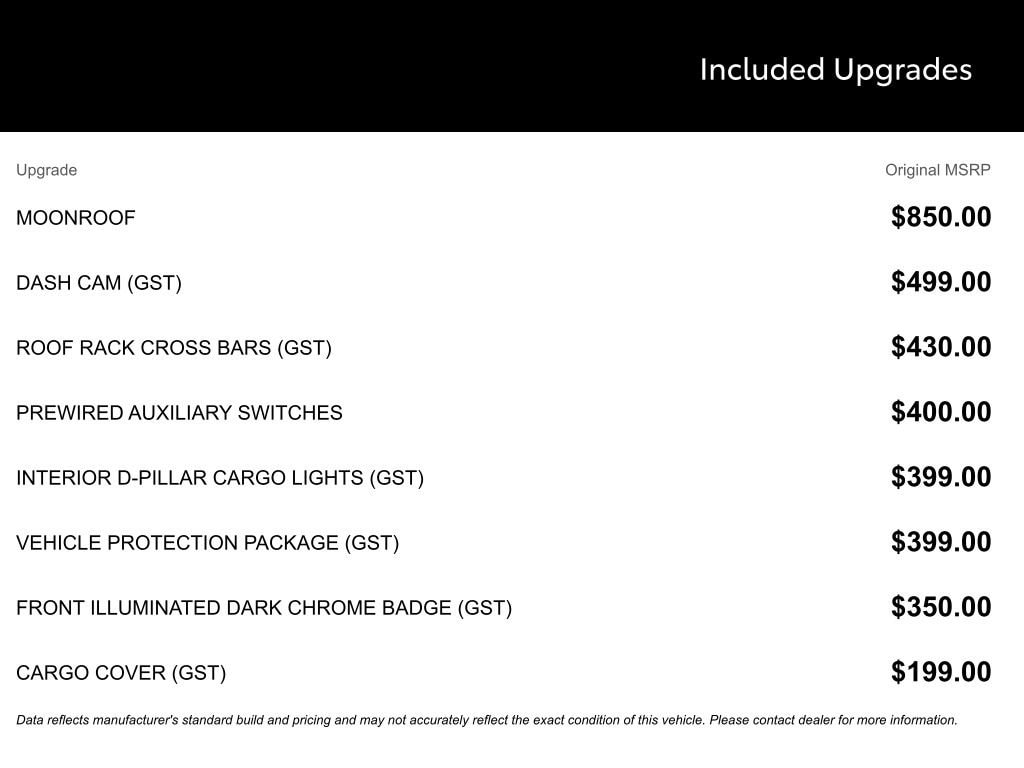Image resolution: width=1024 pixels, height=768 pixels.
Task: Click the $499.00 Dash Cam price
Action: point(941,282)
